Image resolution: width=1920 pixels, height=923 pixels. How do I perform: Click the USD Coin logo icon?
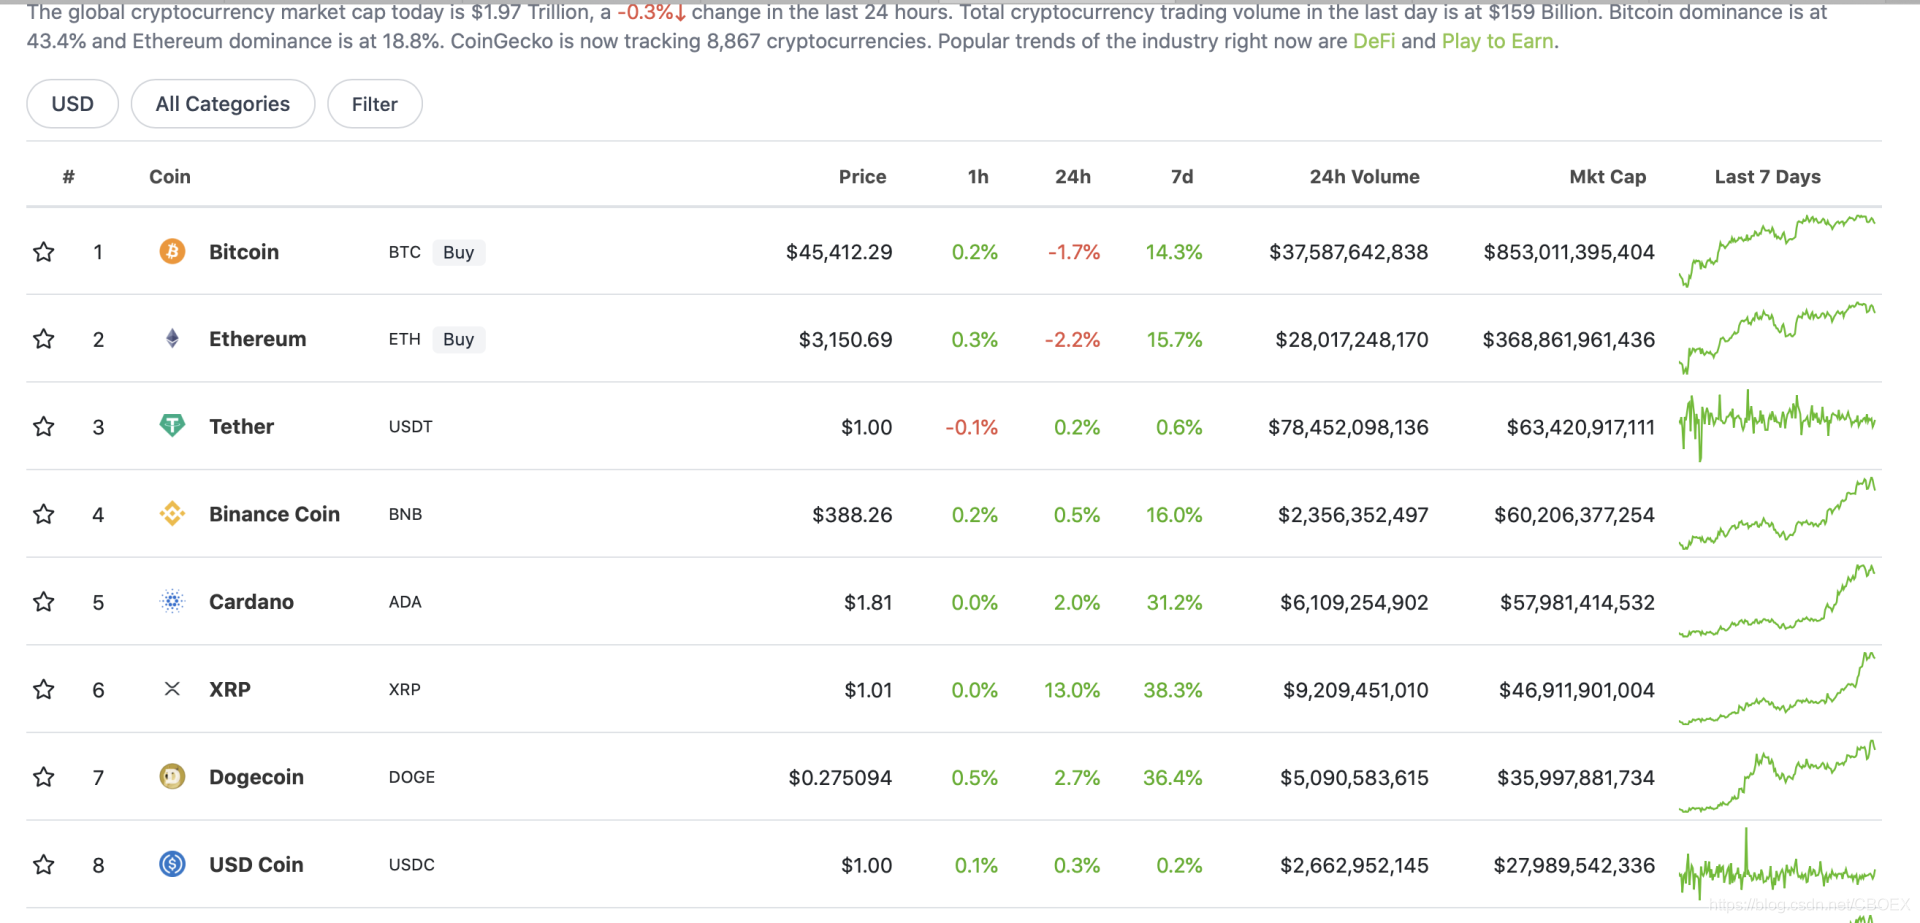tap(172, 864)
